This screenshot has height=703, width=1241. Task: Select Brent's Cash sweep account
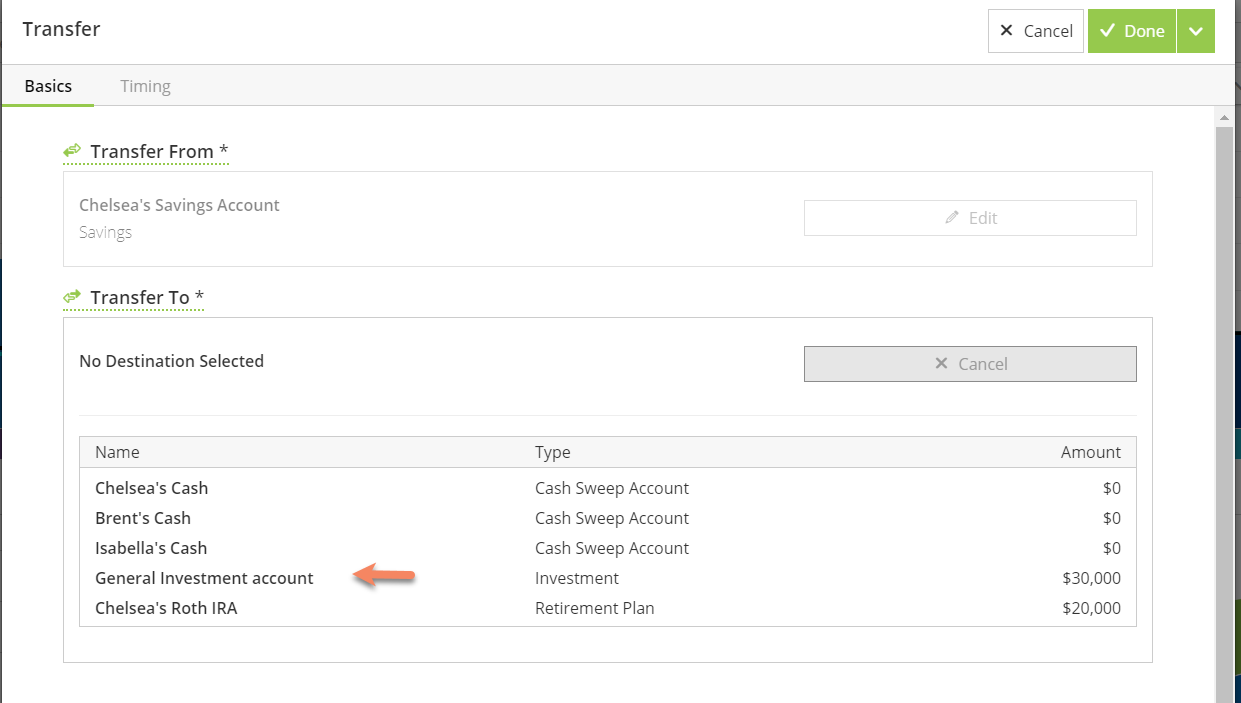[143, 518]
